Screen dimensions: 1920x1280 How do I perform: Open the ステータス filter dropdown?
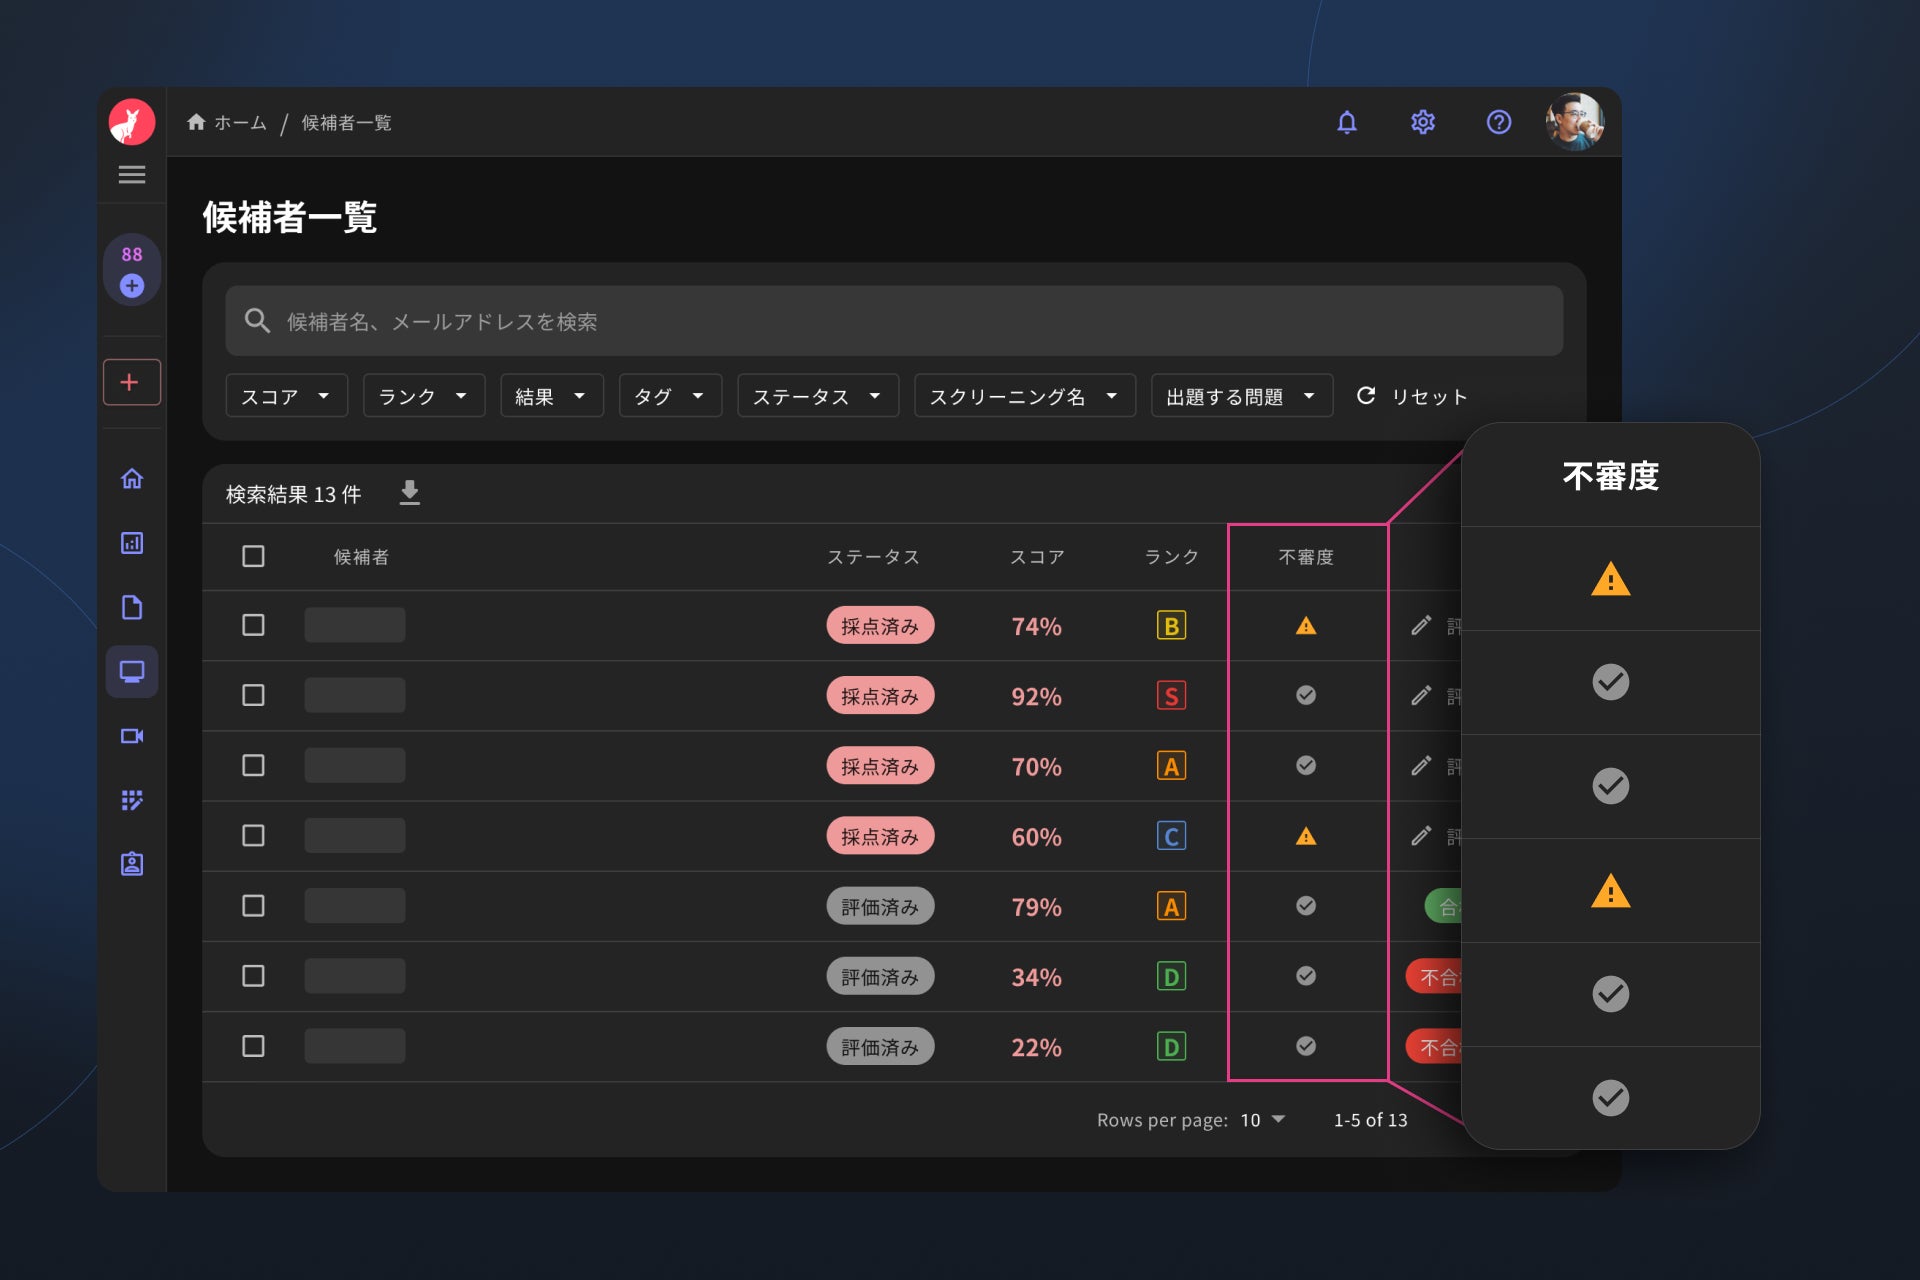pos(817,396)
